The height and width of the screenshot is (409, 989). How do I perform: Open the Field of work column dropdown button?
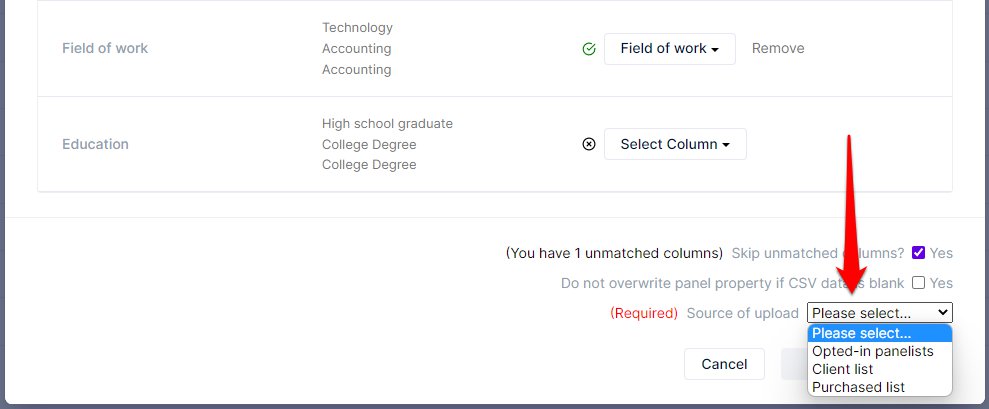click(670, 49)
